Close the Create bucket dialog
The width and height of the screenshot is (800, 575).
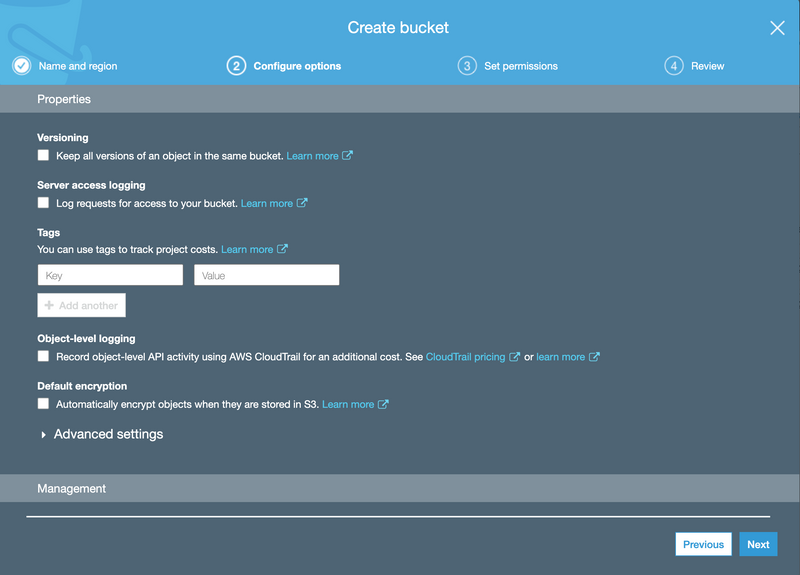(777, 28)
